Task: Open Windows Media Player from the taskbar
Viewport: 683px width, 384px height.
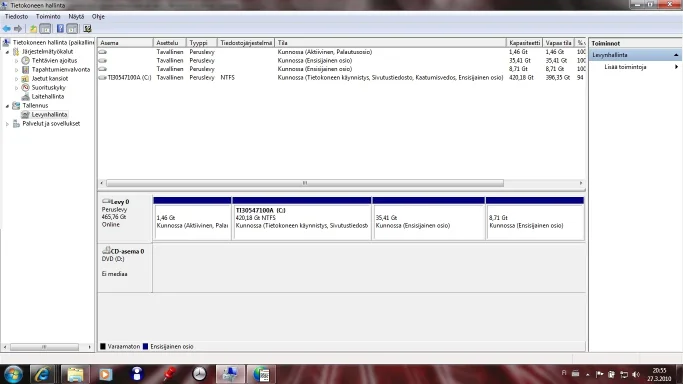Action: [105, 374]
